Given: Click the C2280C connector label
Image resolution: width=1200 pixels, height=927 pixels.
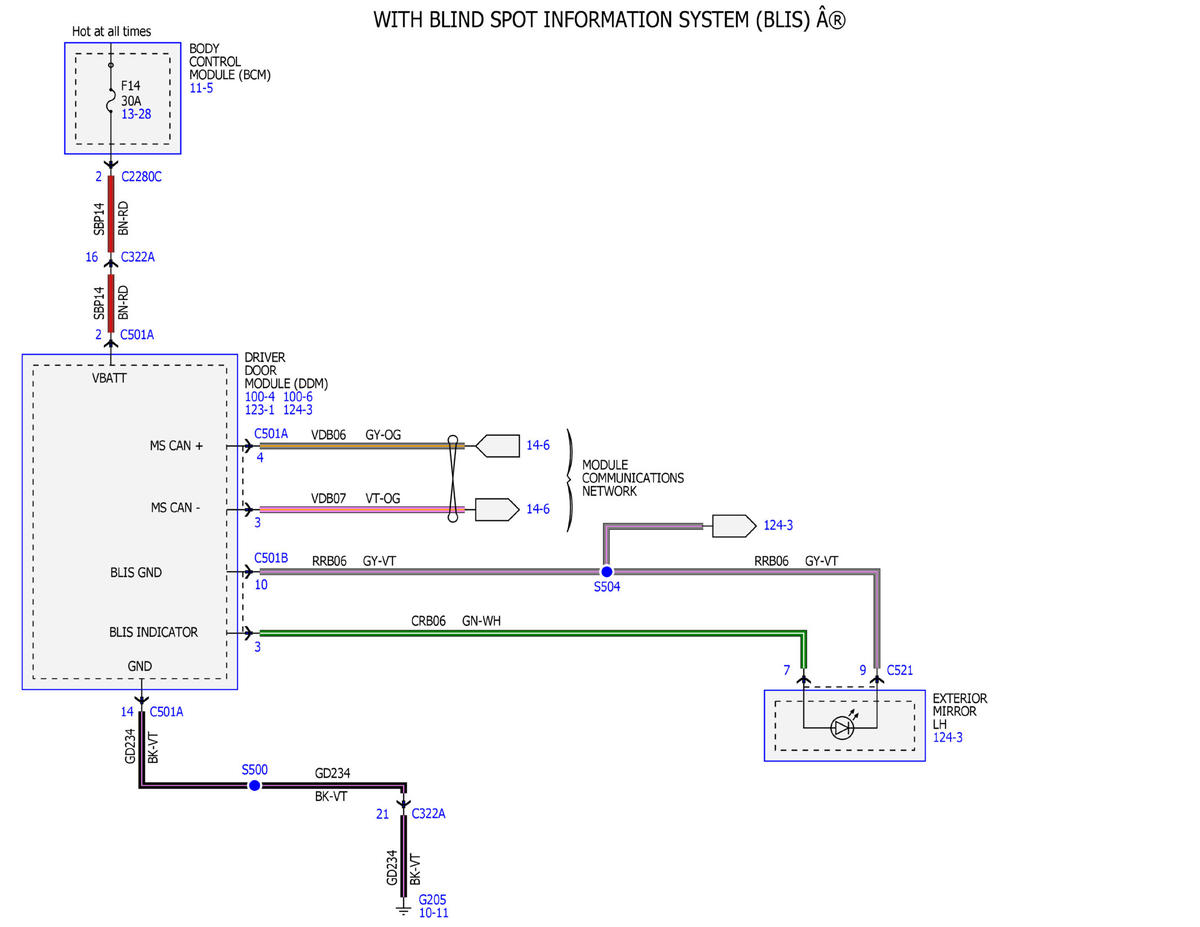Looking at the screenshot, I should point(141,177).
